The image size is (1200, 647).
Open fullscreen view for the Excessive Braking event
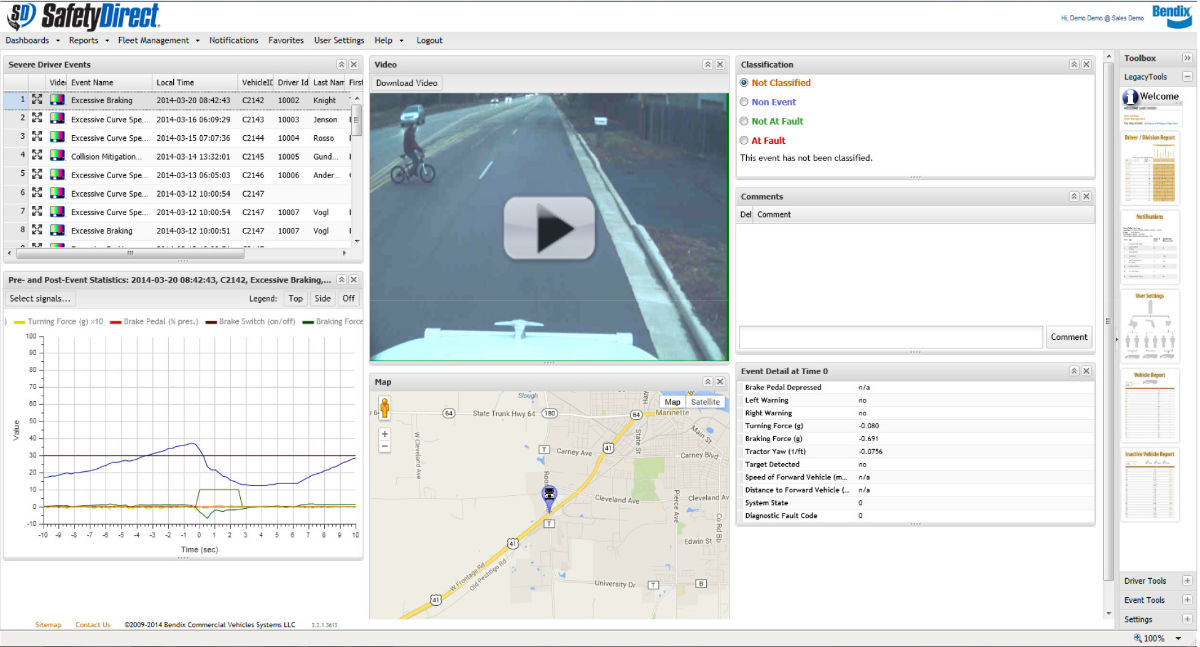(38, 99)
